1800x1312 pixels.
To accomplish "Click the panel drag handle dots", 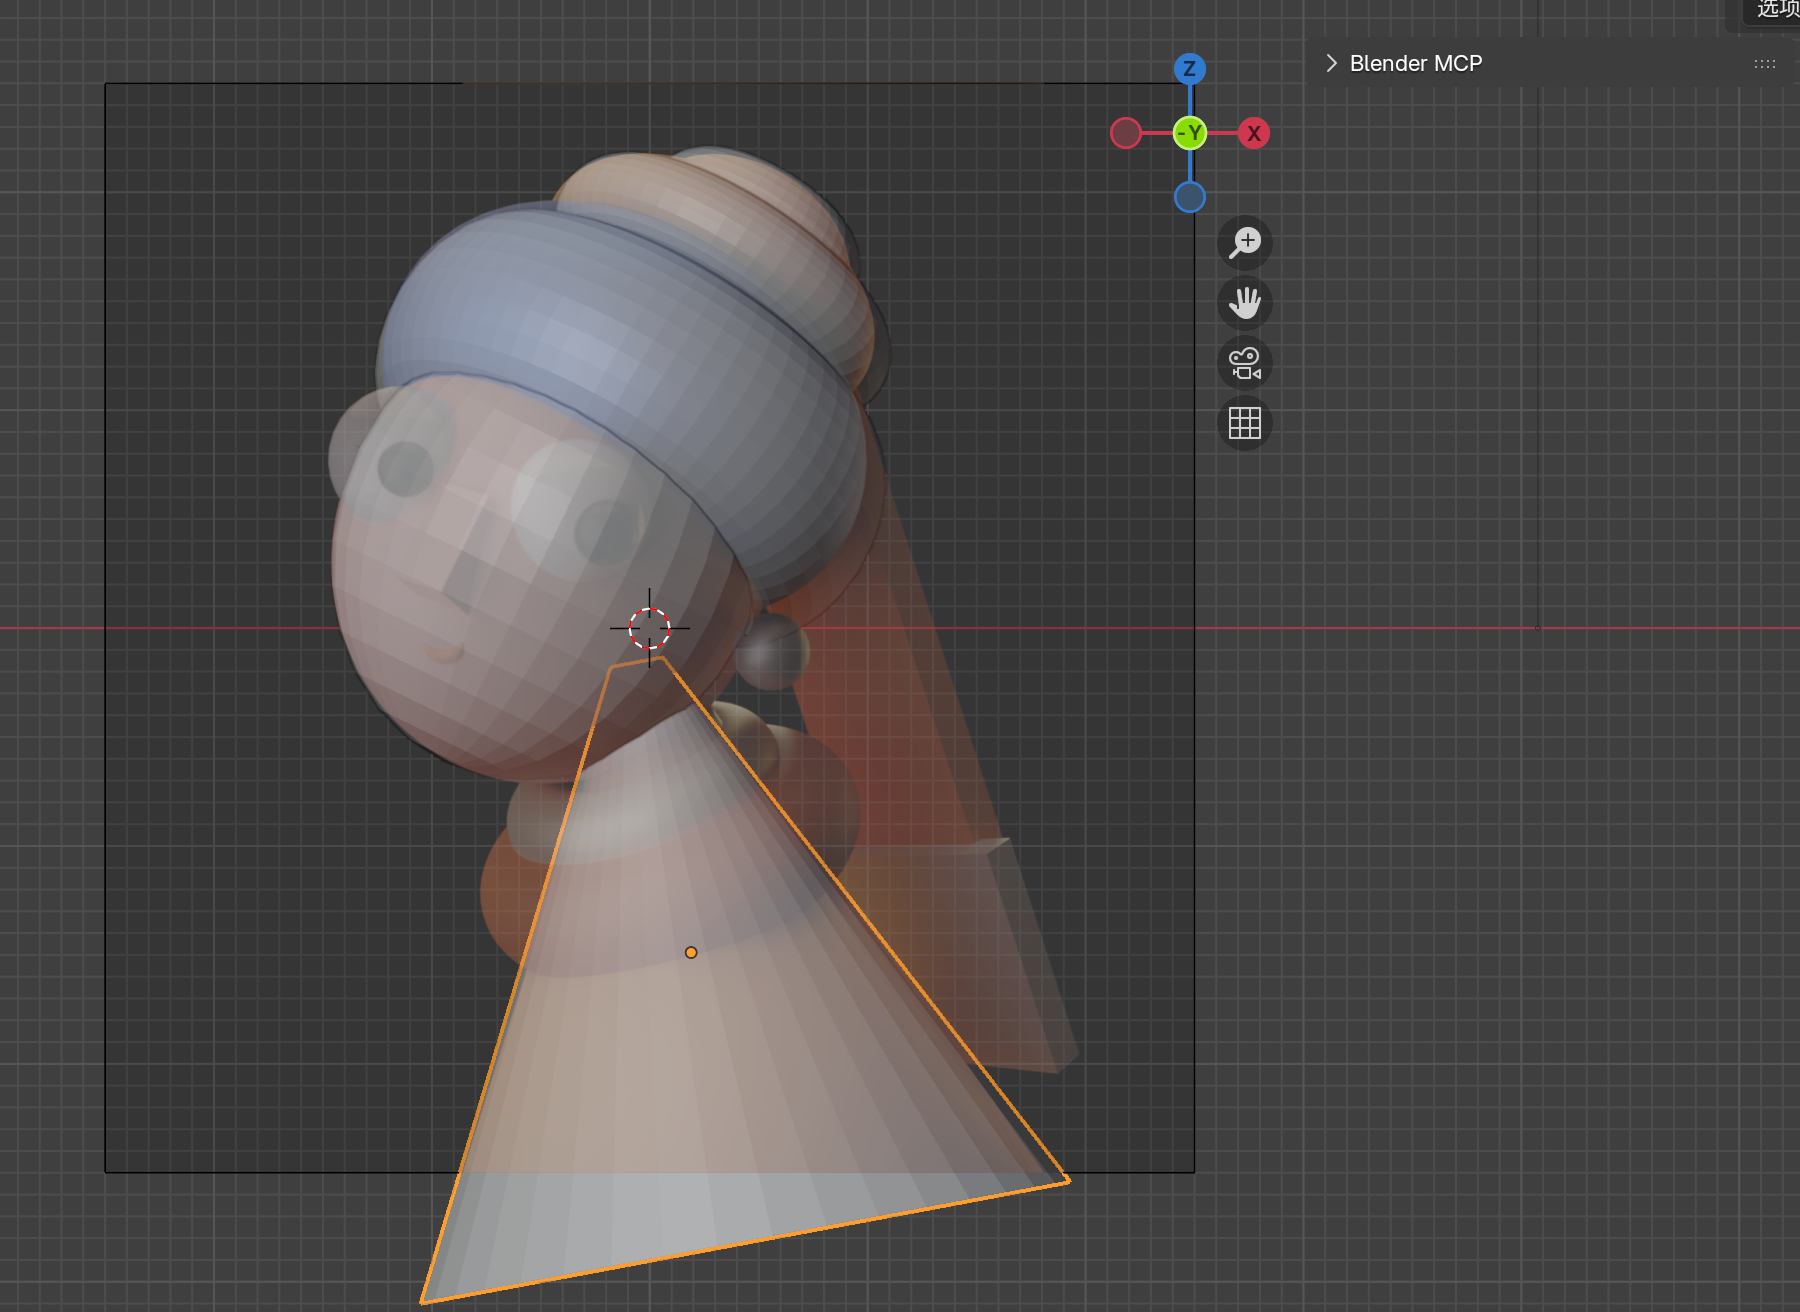I will tap(1764, 63).
